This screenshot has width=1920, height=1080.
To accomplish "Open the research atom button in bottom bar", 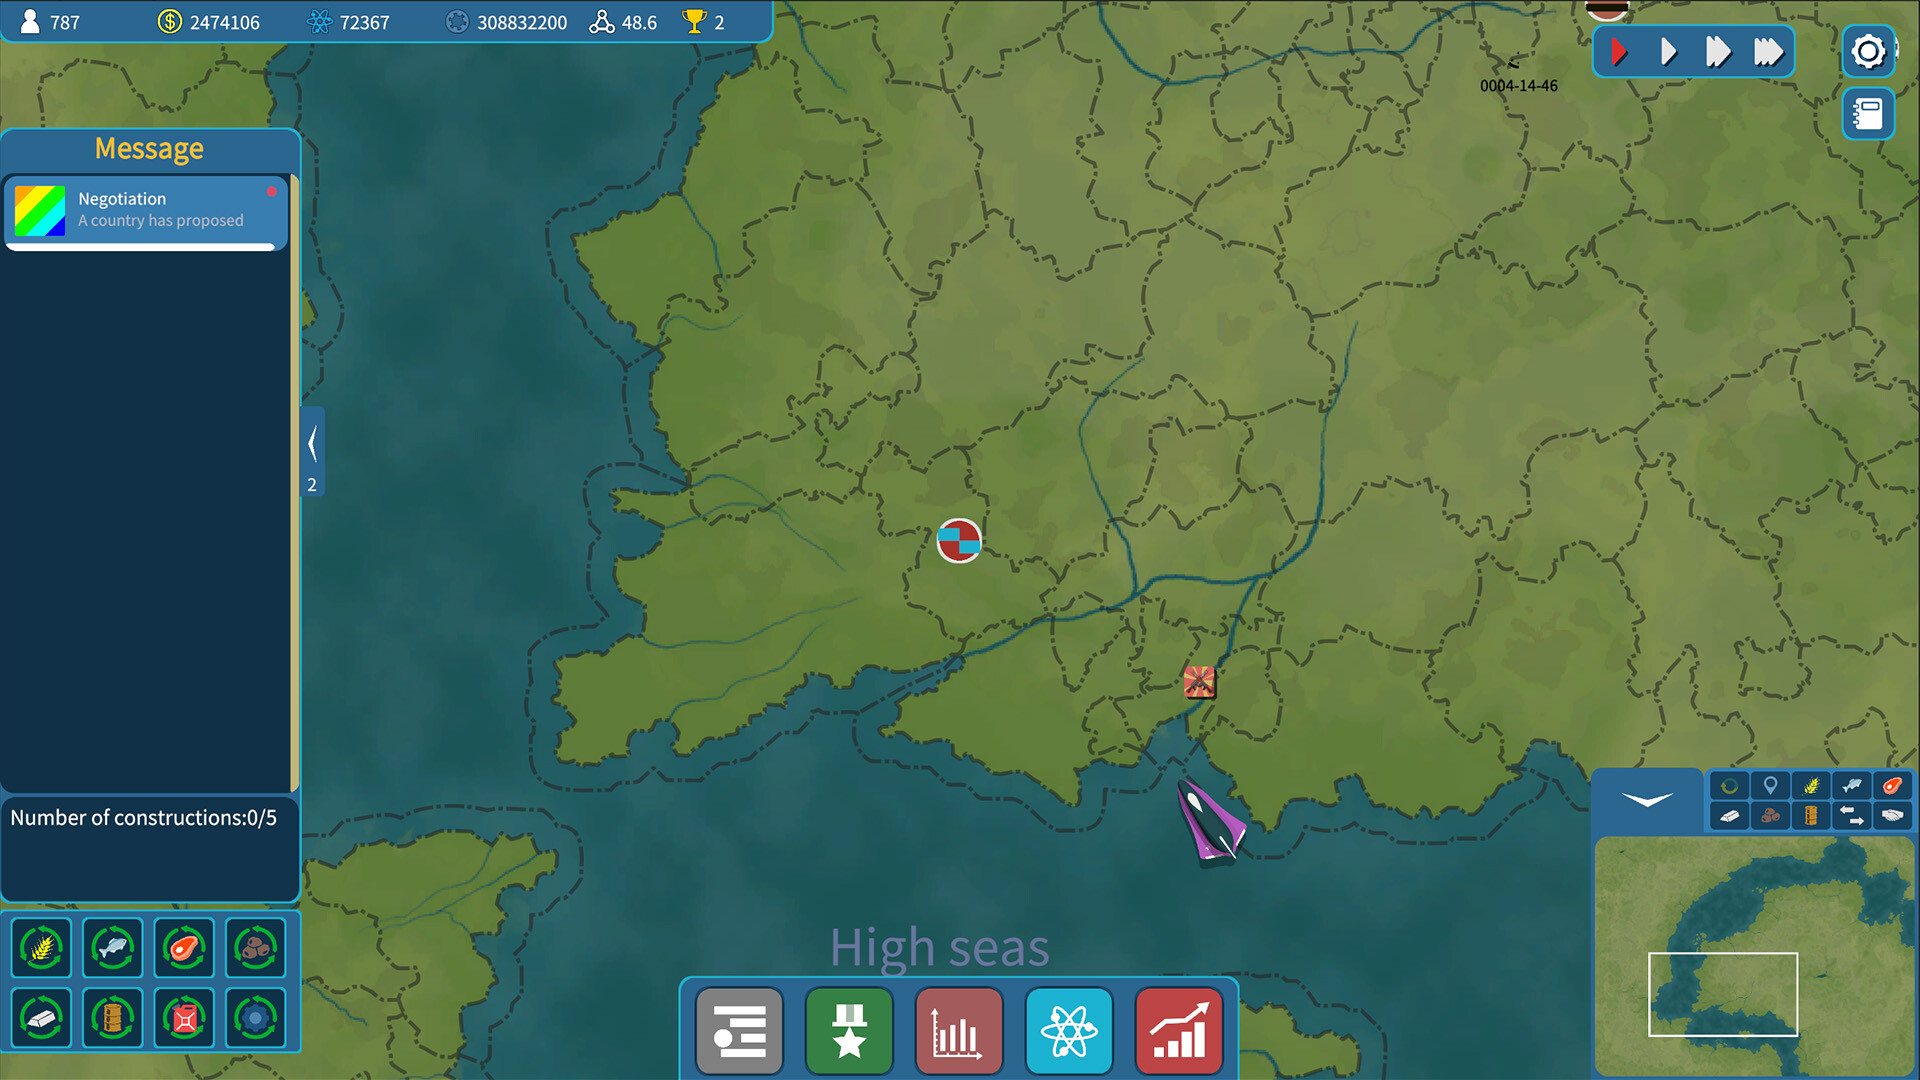I will (1068, 1031).
